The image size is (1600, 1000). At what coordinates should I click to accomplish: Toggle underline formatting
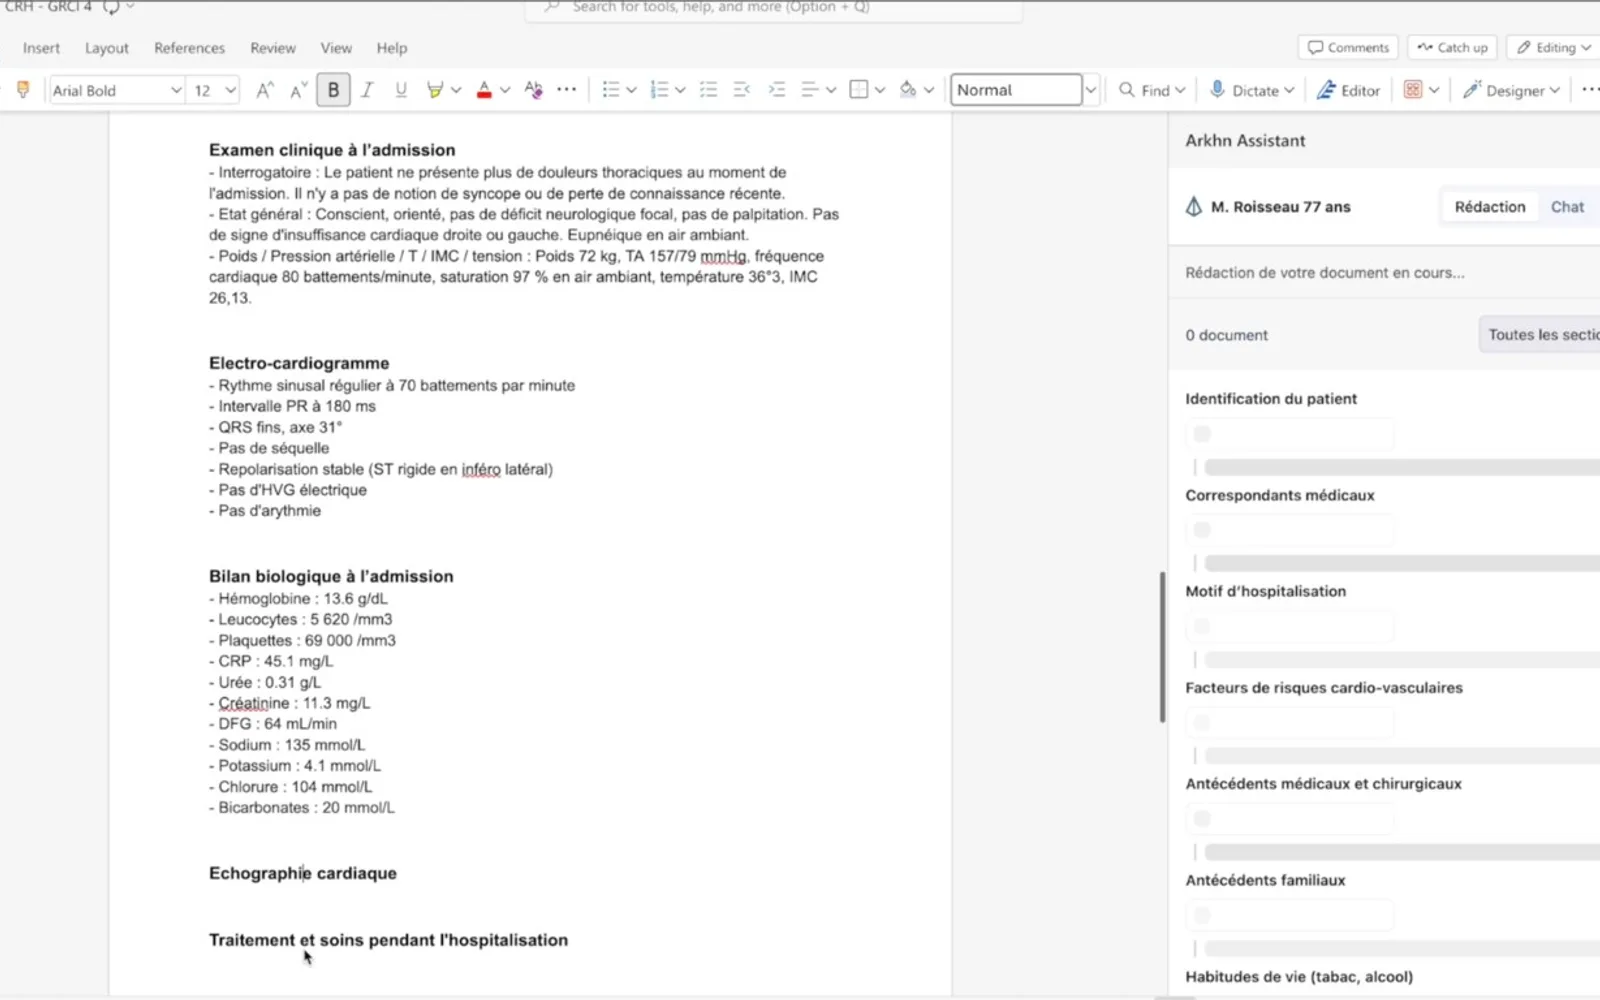[x=401, y=90]
